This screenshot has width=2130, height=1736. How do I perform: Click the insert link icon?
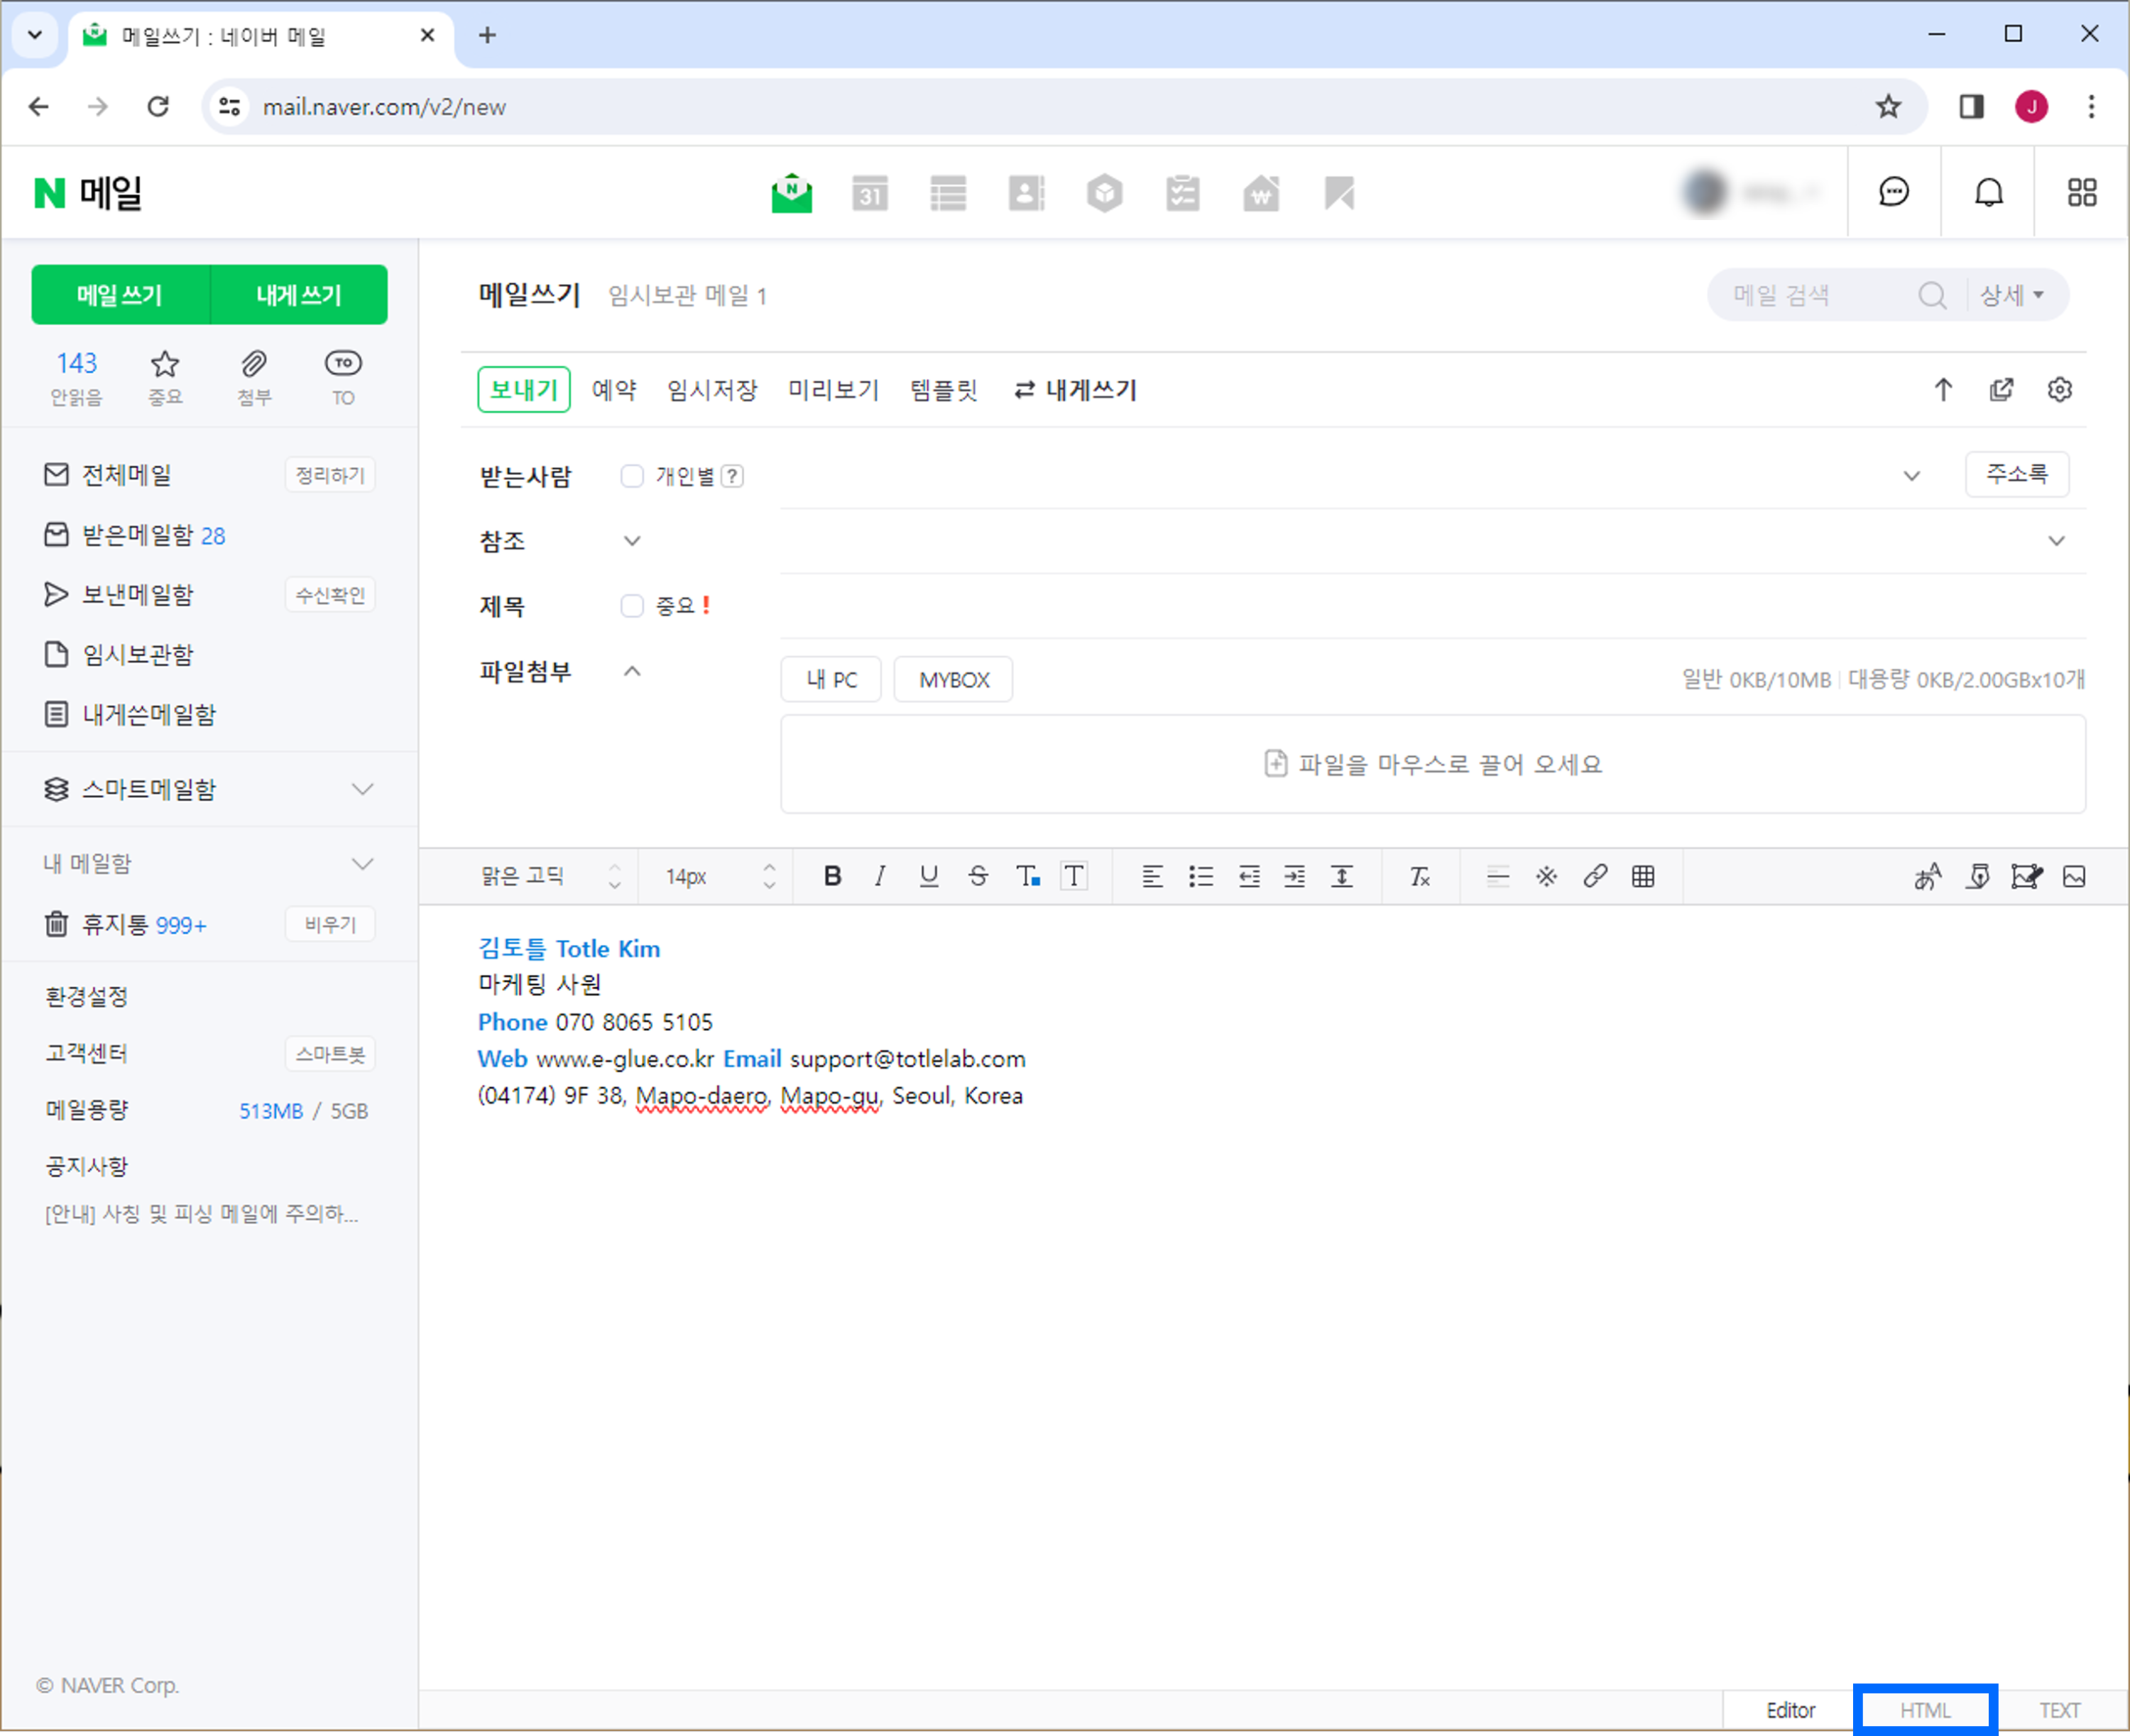(x=1595, y=876)
